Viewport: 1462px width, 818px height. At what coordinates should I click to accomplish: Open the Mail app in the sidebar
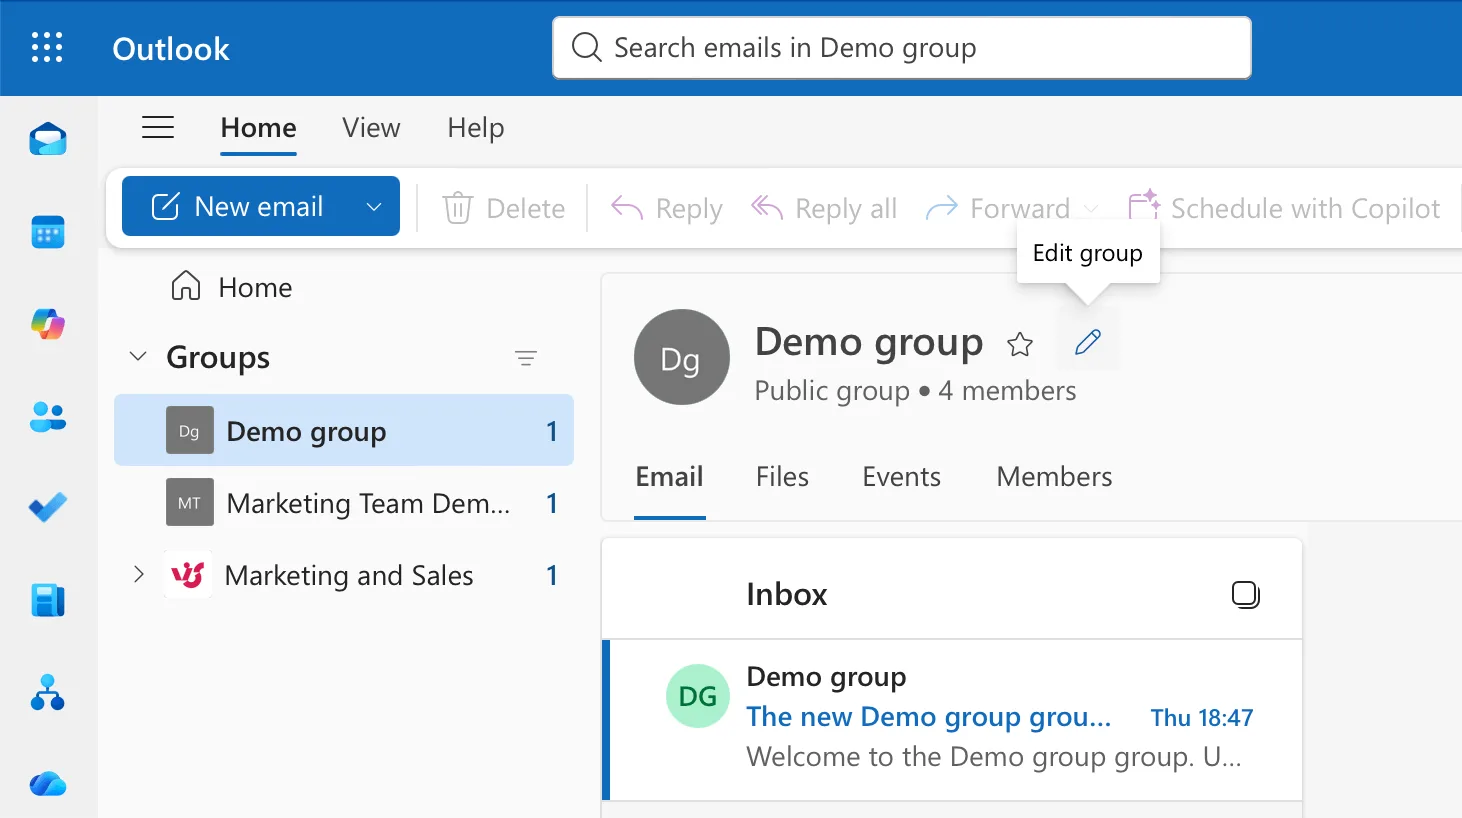[47, 138]
